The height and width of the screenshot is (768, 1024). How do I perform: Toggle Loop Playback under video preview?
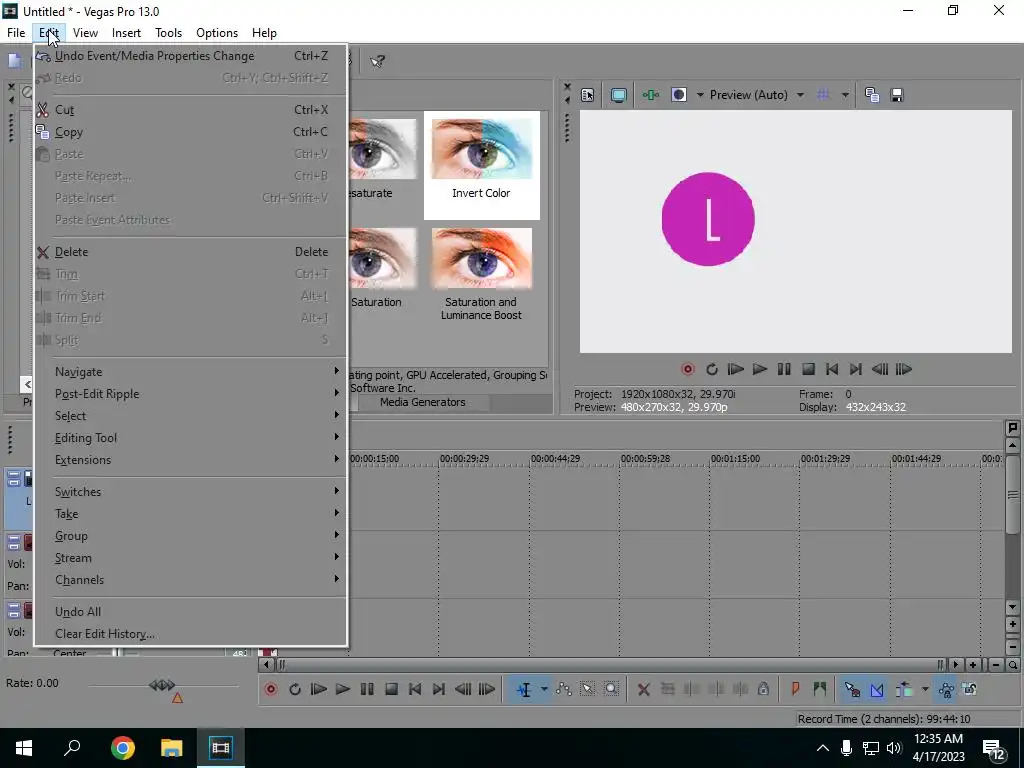pos(712,369)
